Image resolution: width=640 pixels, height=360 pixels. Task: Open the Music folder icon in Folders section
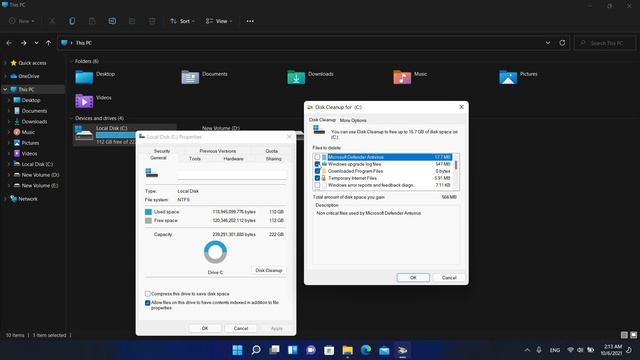[x=402, y=77]
